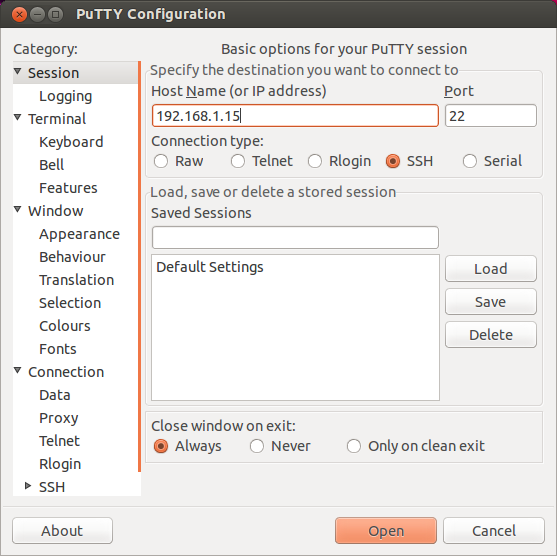Screen dimensions: 557x556
Task: Save the current session
Action: [x=491, y=302]
